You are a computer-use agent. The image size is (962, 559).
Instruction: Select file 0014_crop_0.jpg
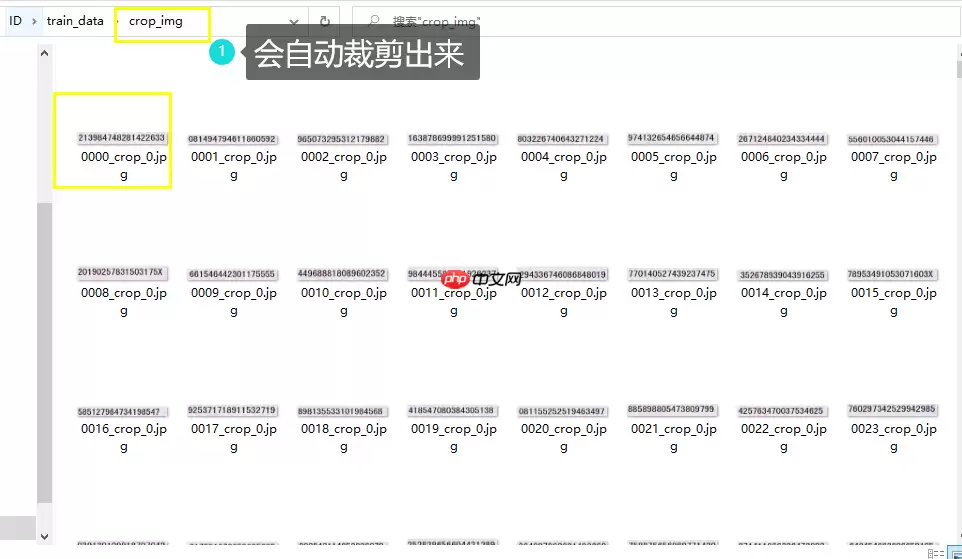pos(783,292)
